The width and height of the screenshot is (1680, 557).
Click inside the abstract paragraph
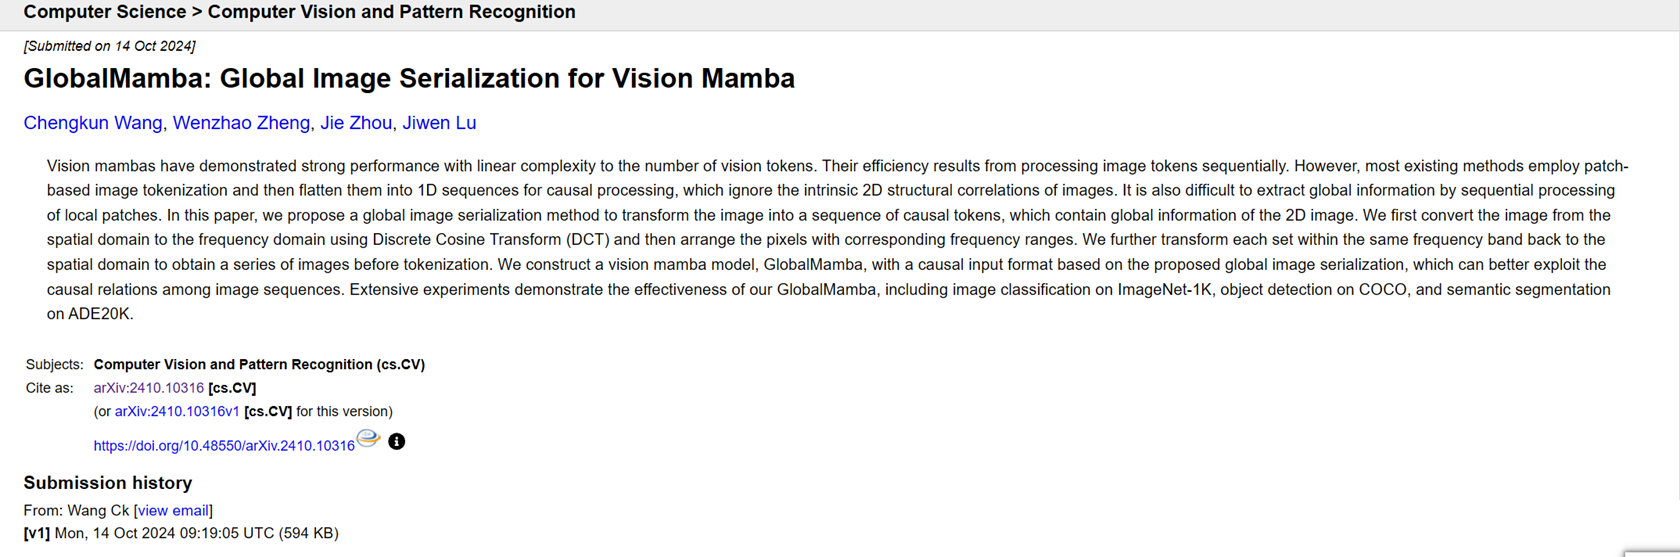pos(838,240)
